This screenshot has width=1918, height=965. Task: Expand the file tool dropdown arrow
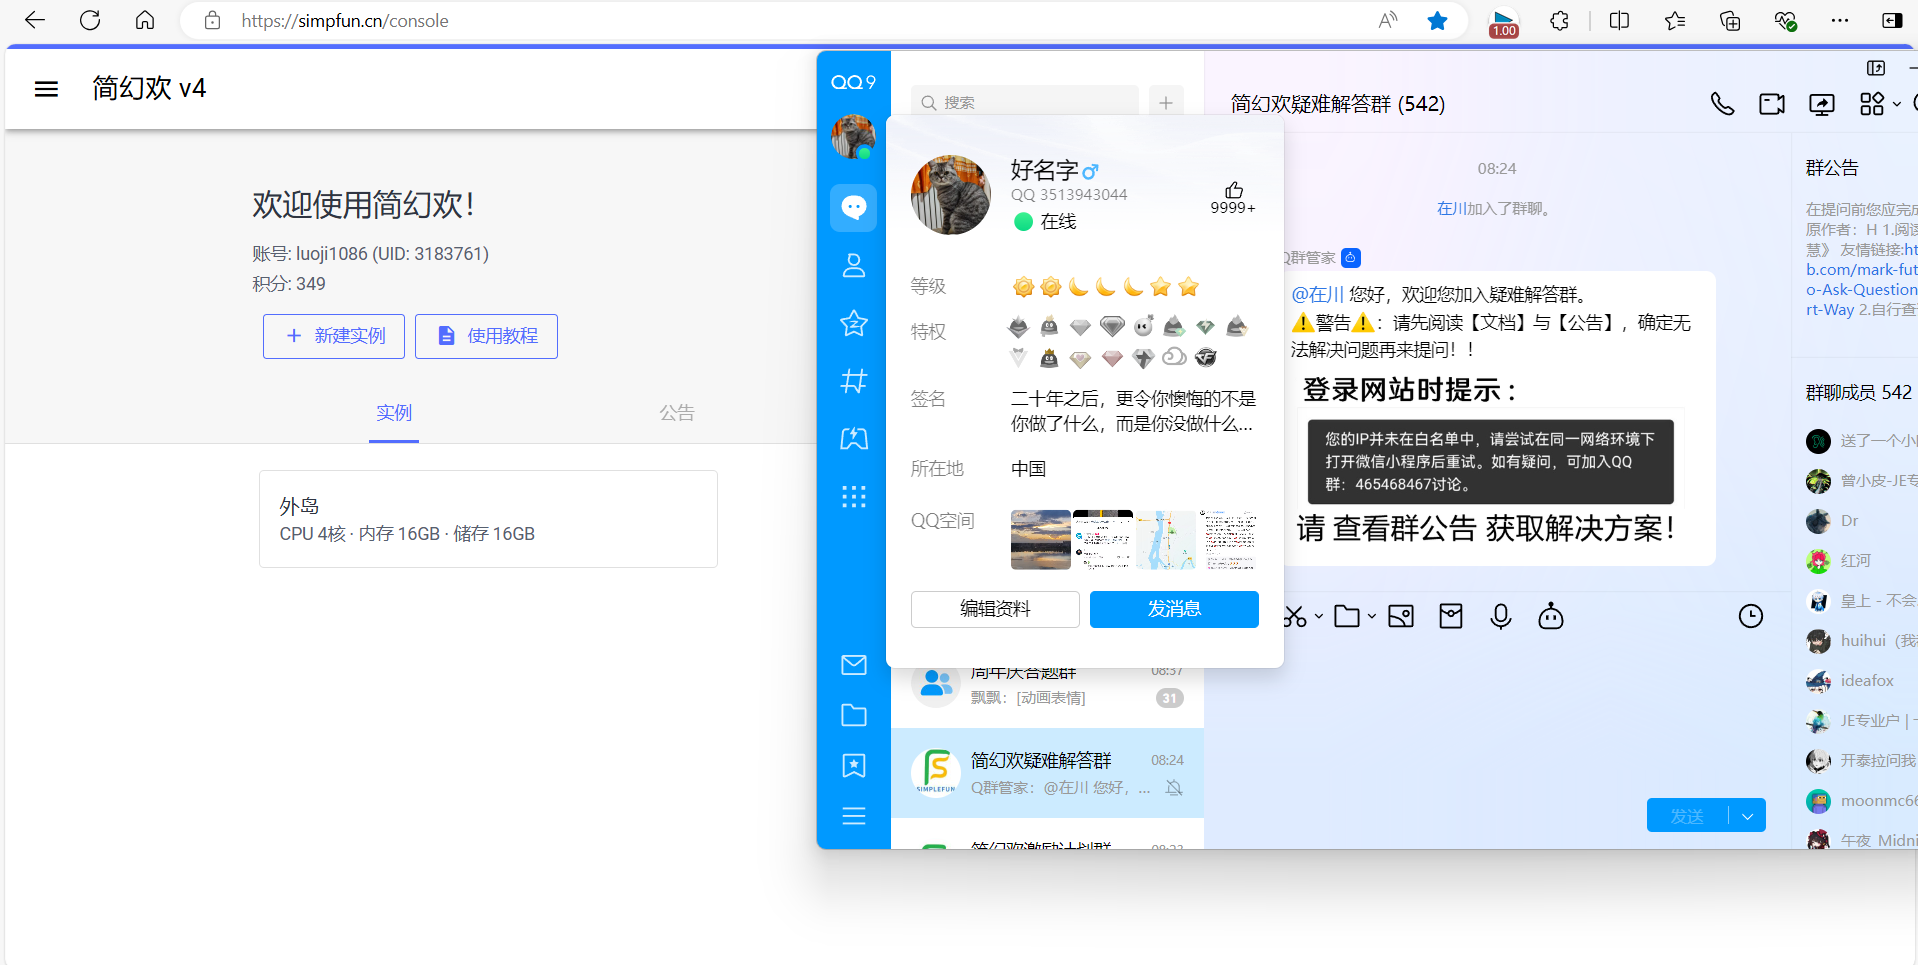(1372, 617)
